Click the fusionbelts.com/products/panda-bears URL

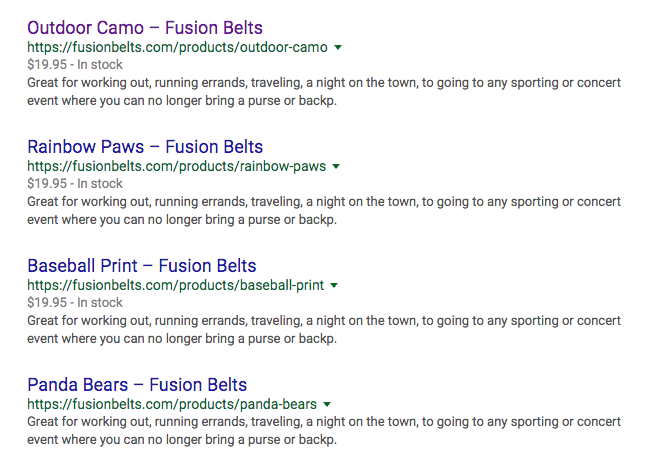(x=172, y=404)
